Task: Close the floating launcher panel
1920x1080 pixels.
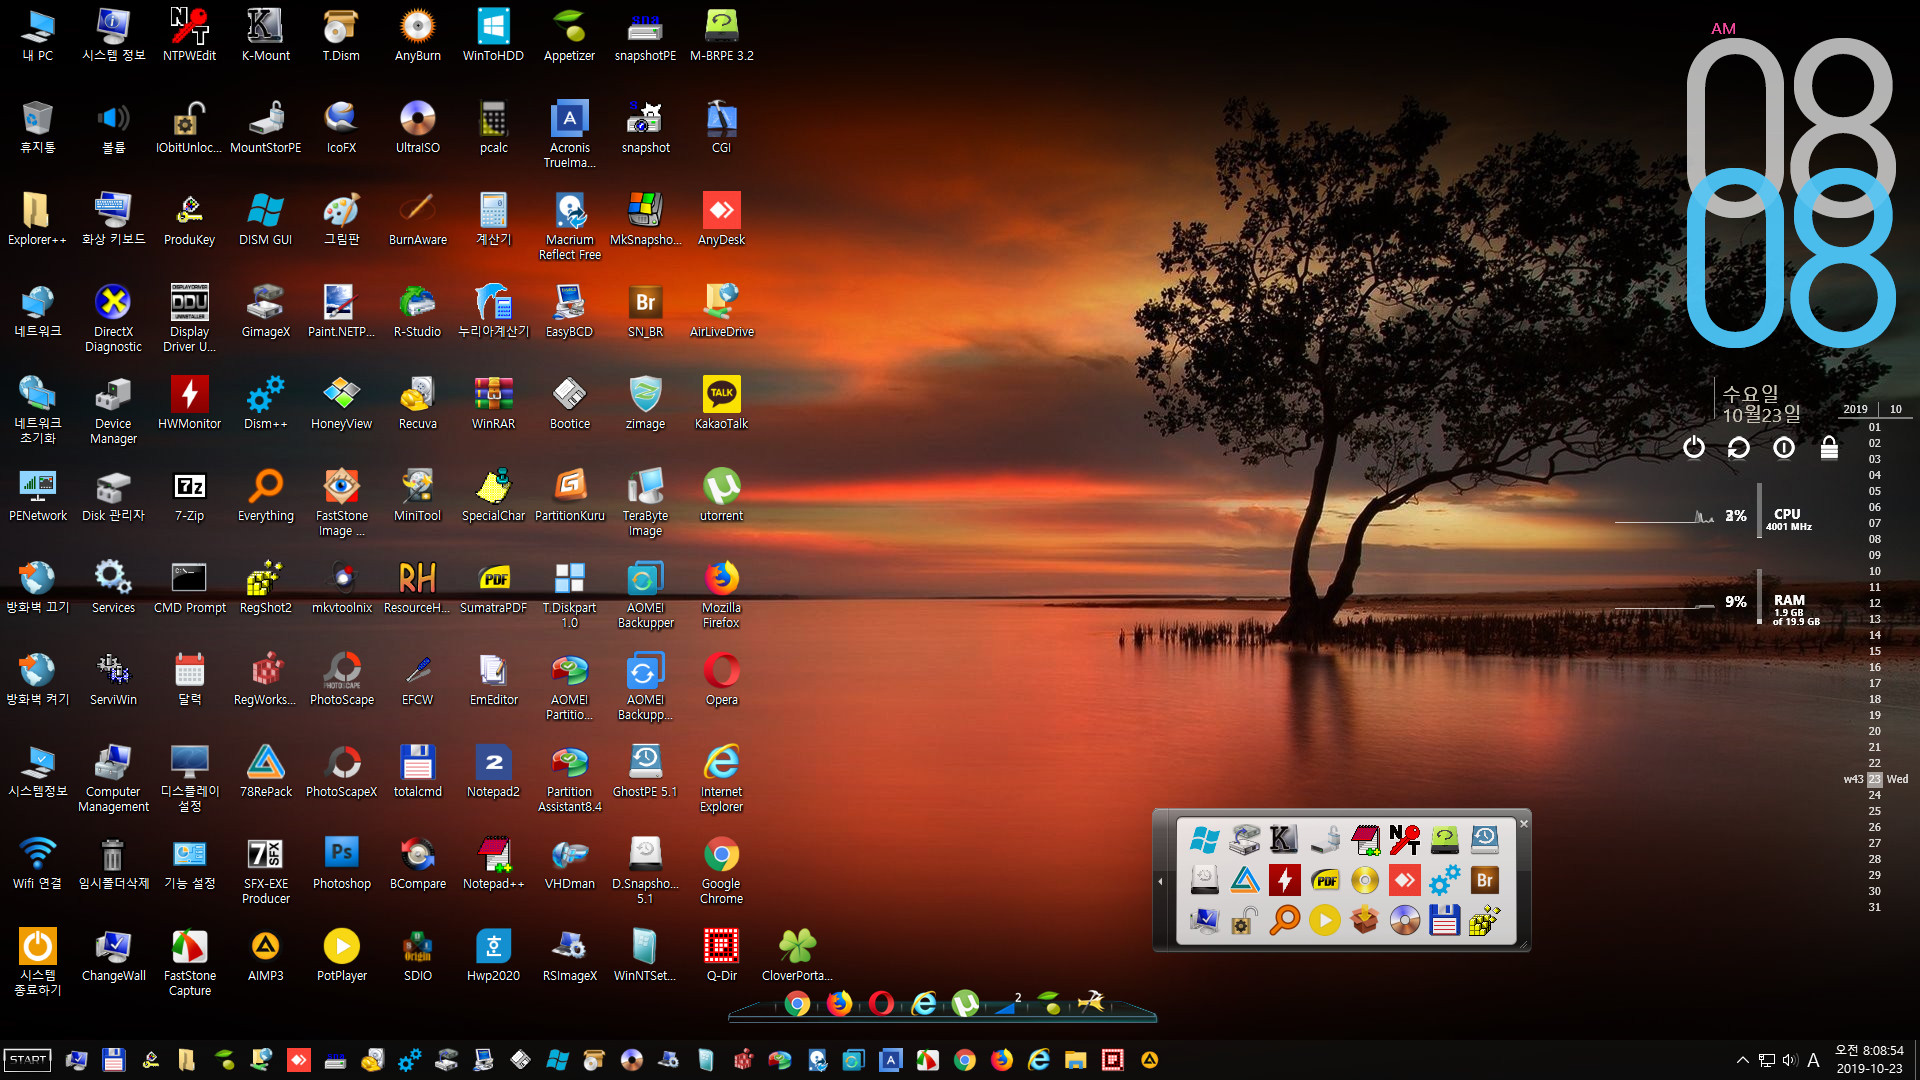Action: point(1523,824)
